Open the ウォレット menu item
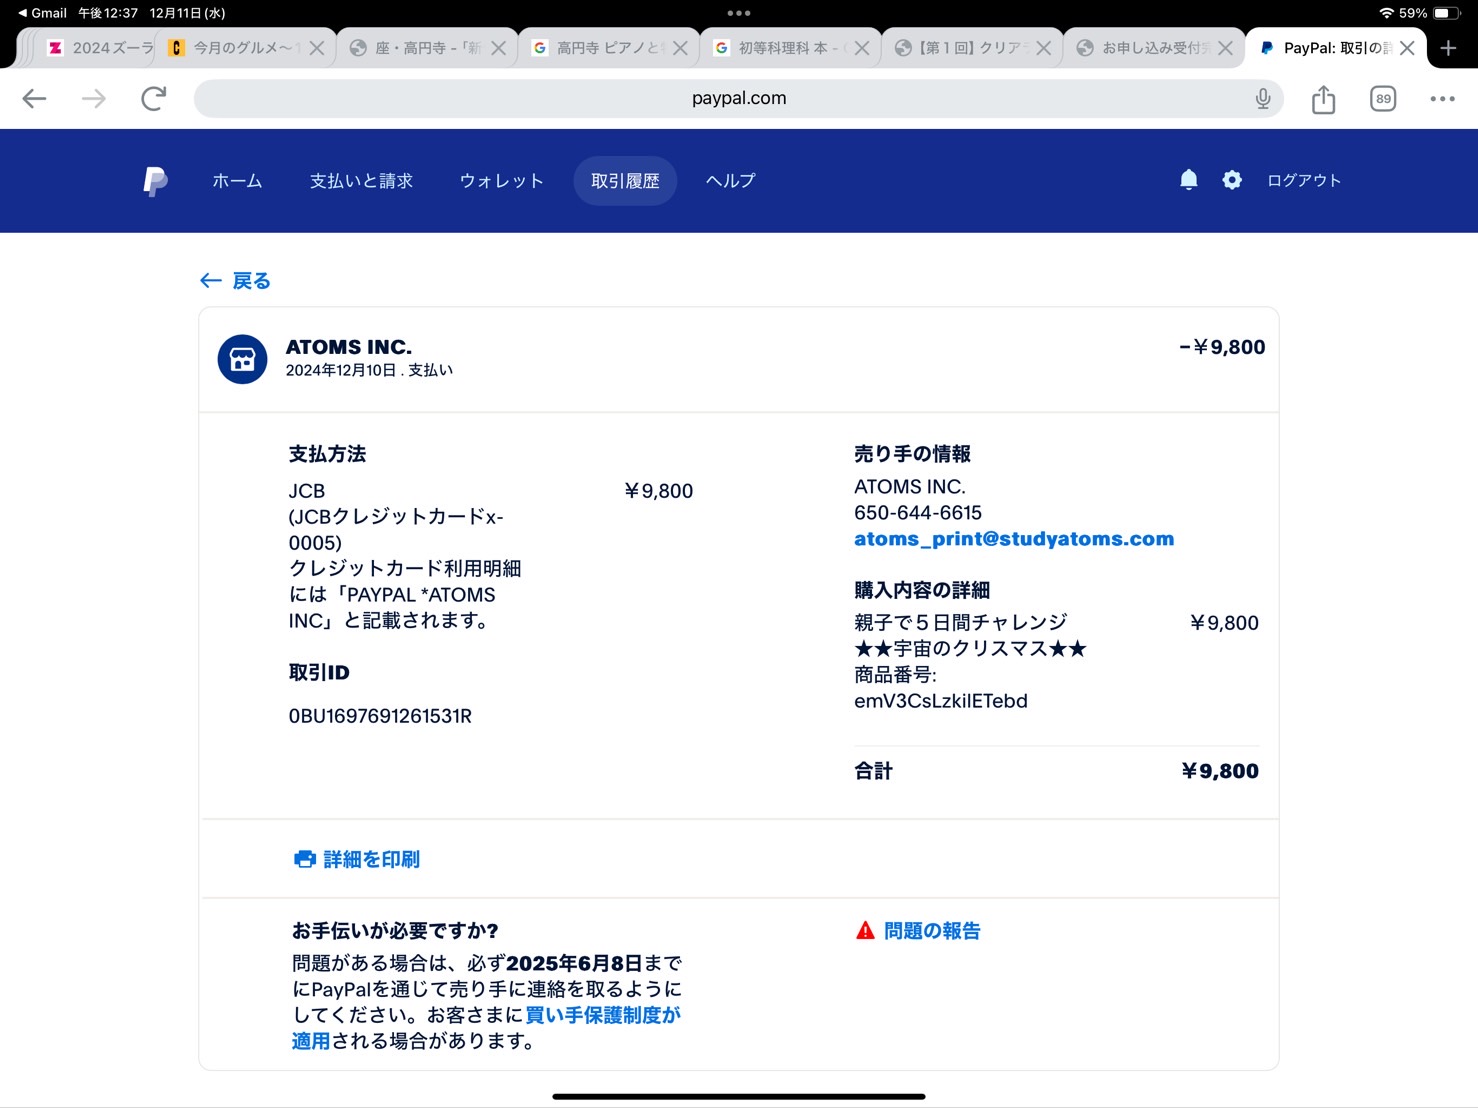 501,181
